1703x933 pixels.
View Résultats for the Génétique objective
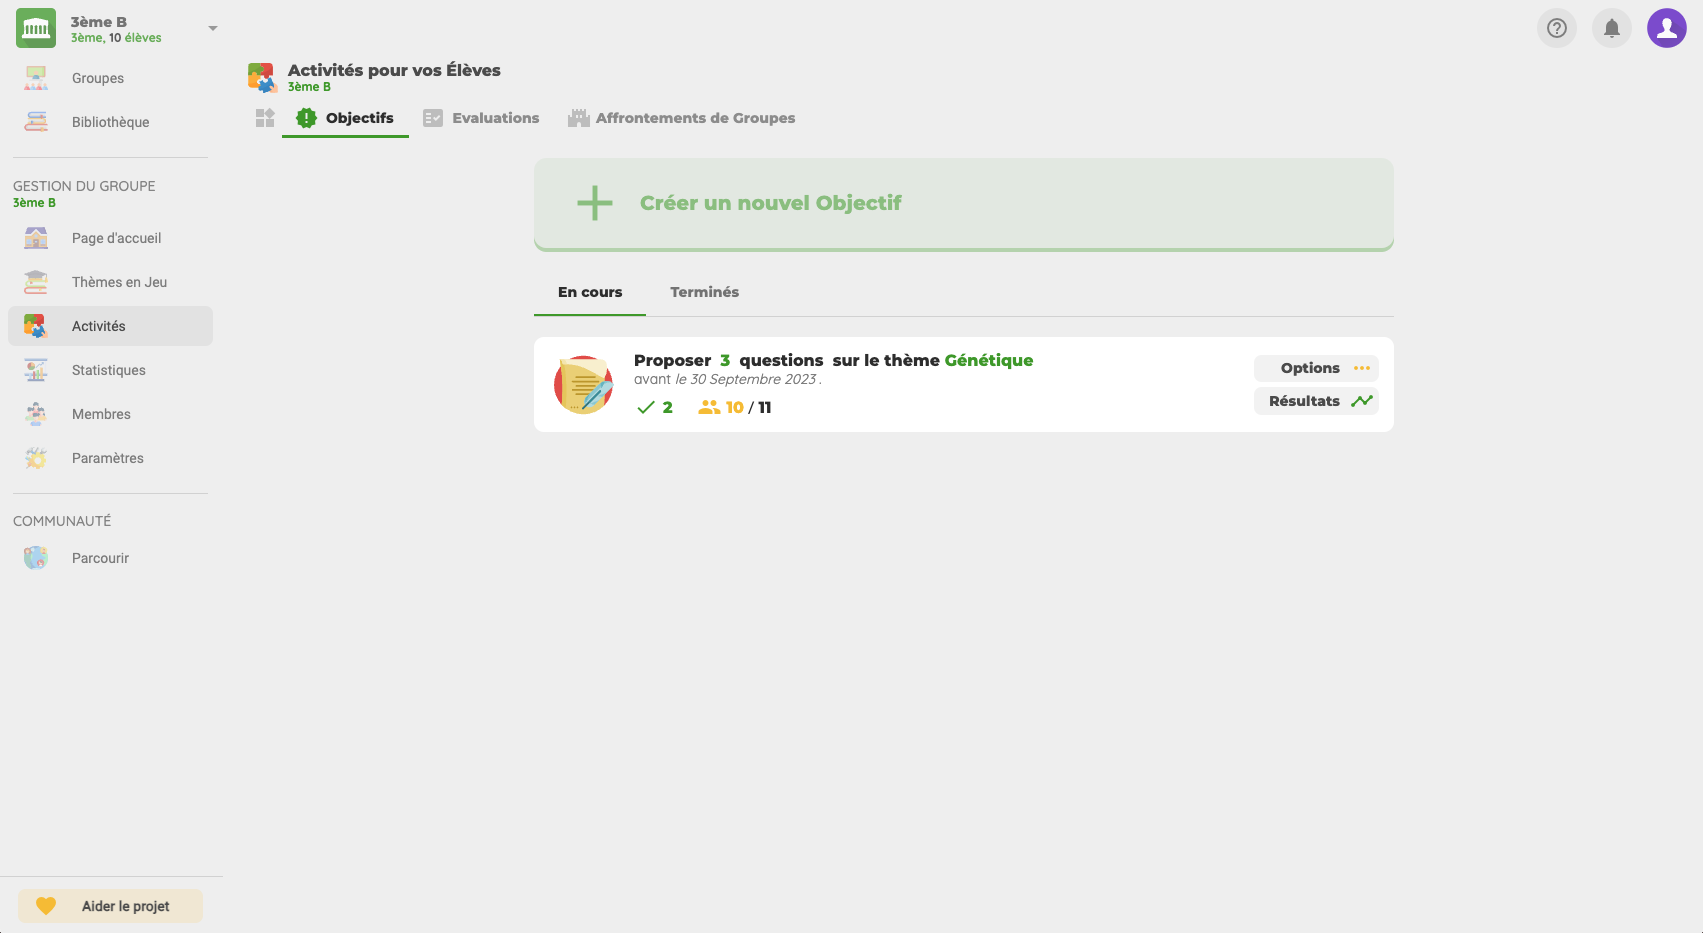click(1316, 401)
